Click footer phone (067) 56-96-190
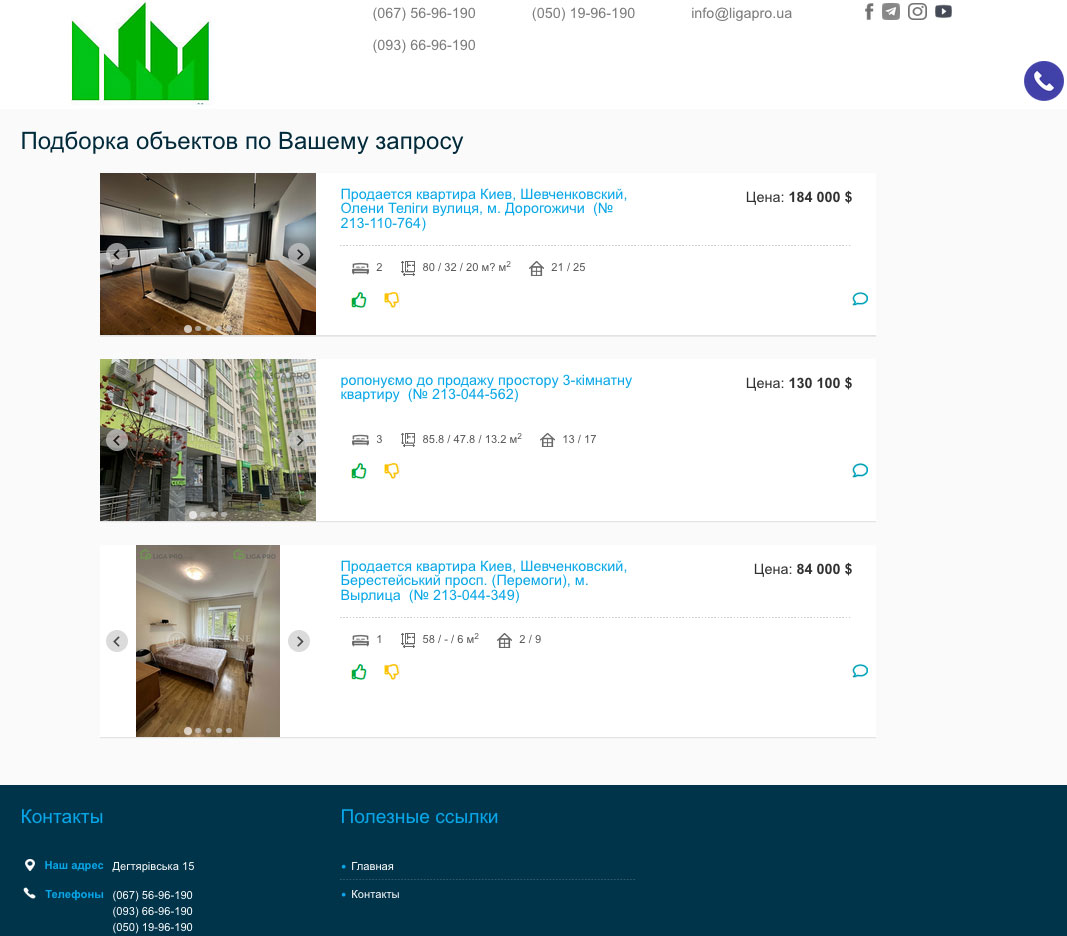The width and height of the screenshot is (1067, 936). [x=152, y=895]
